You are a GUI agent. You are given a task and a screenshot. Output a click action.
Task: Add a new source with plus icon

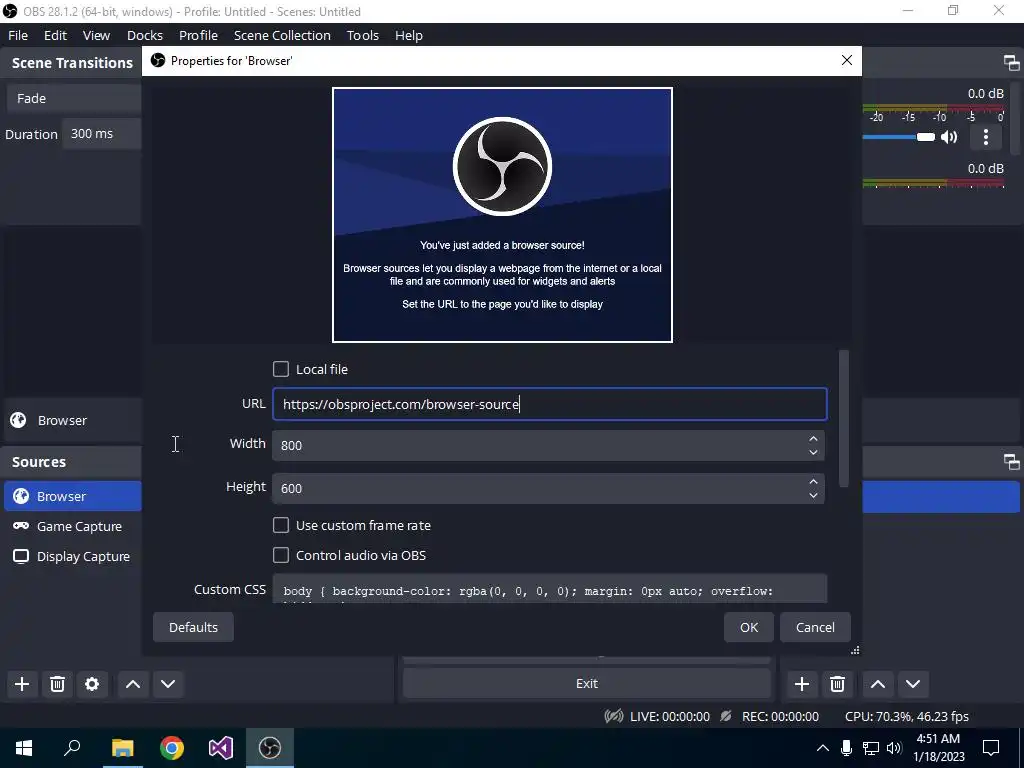pos(22,684)
